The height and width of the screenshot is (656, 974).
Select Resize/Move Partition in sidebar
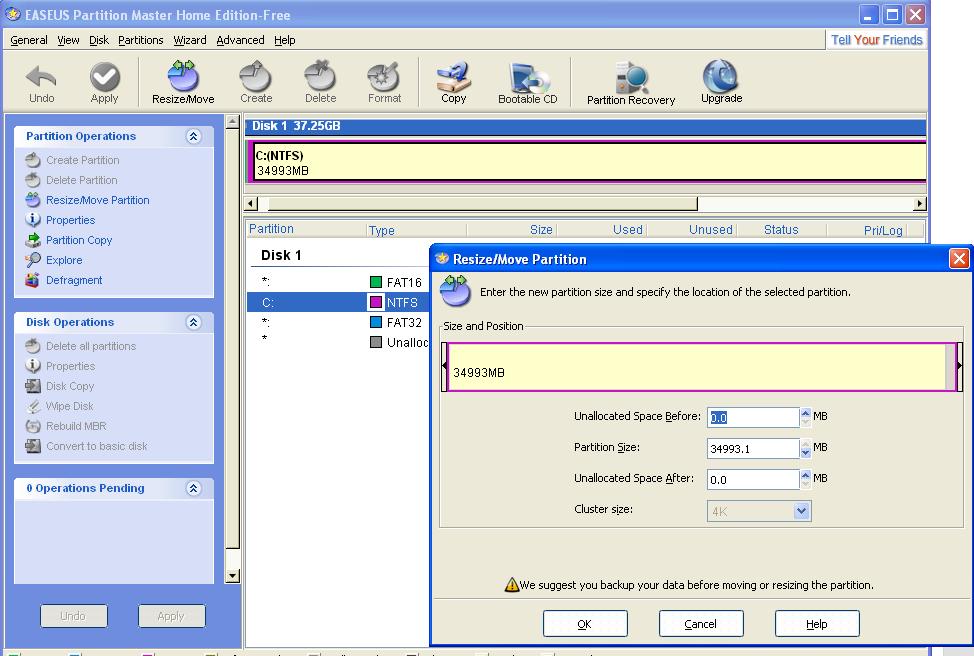pyautogui.click(x=88, y=199)
